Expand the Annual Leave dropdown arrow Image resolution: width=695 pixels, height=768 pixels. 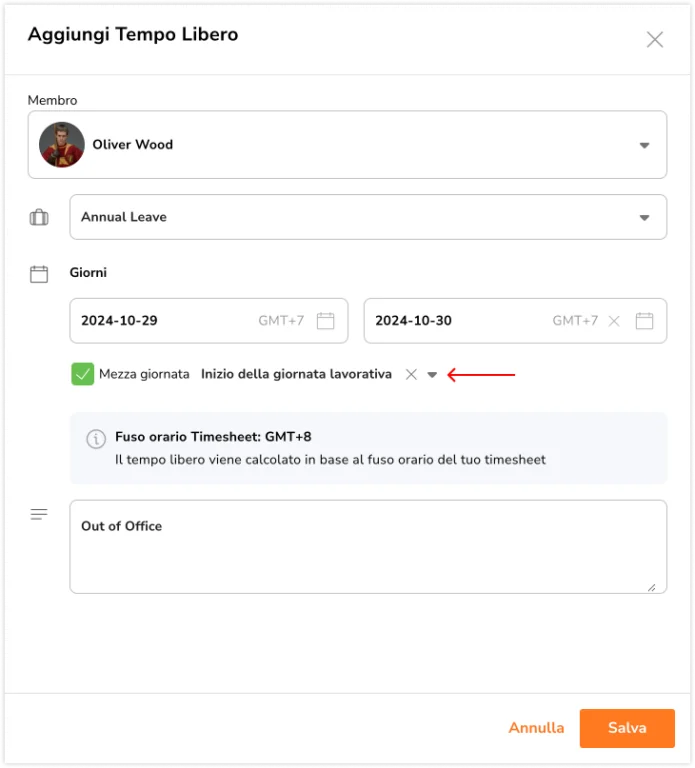(644, 217)
